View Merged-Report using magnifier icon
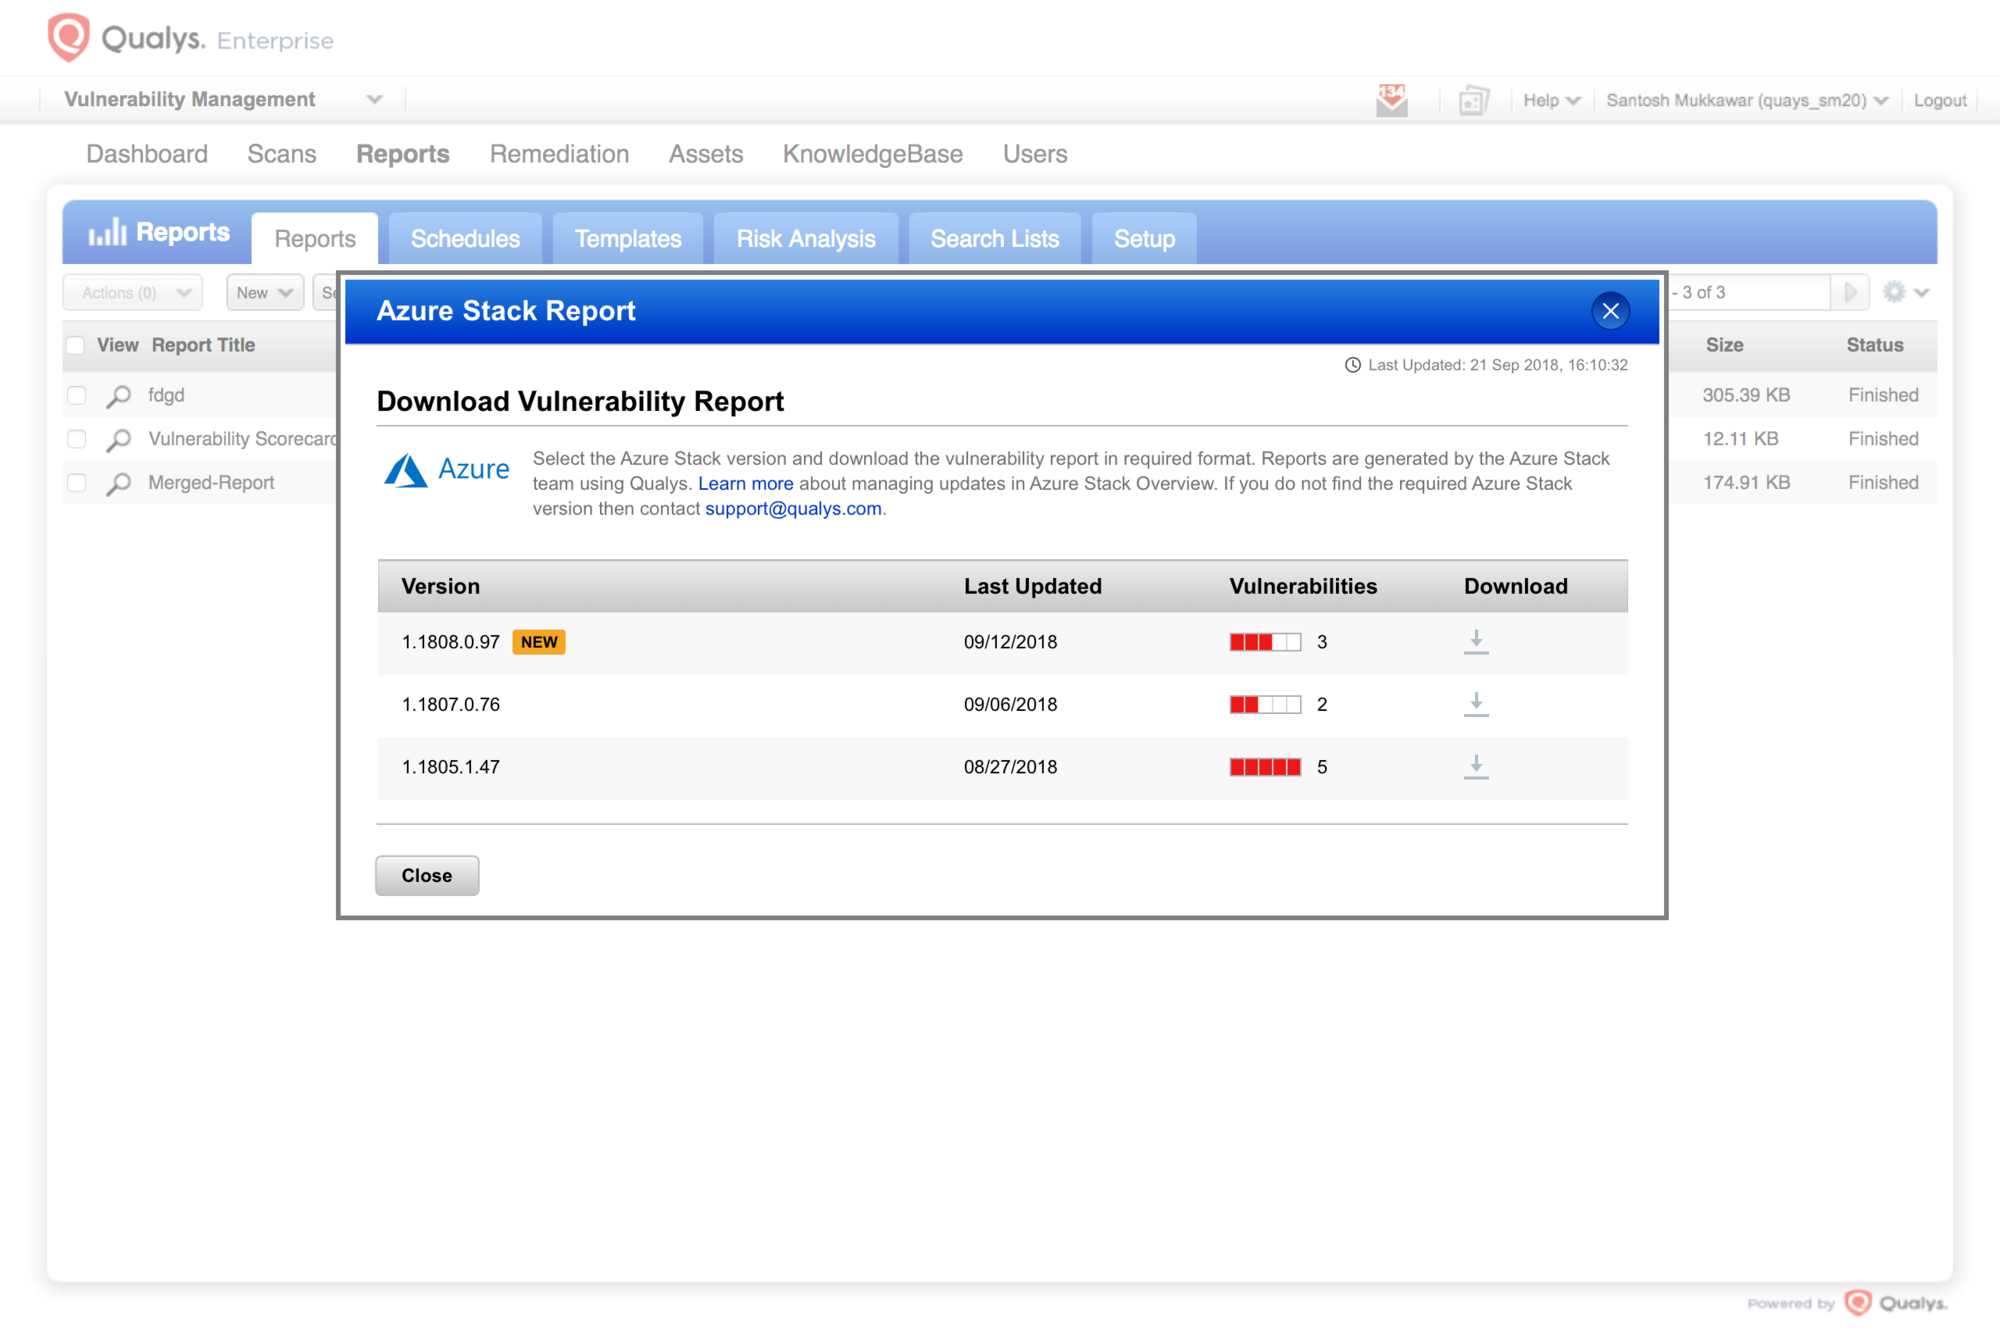The width and height of the screenshot is (2000, 1328). (119, 484)
